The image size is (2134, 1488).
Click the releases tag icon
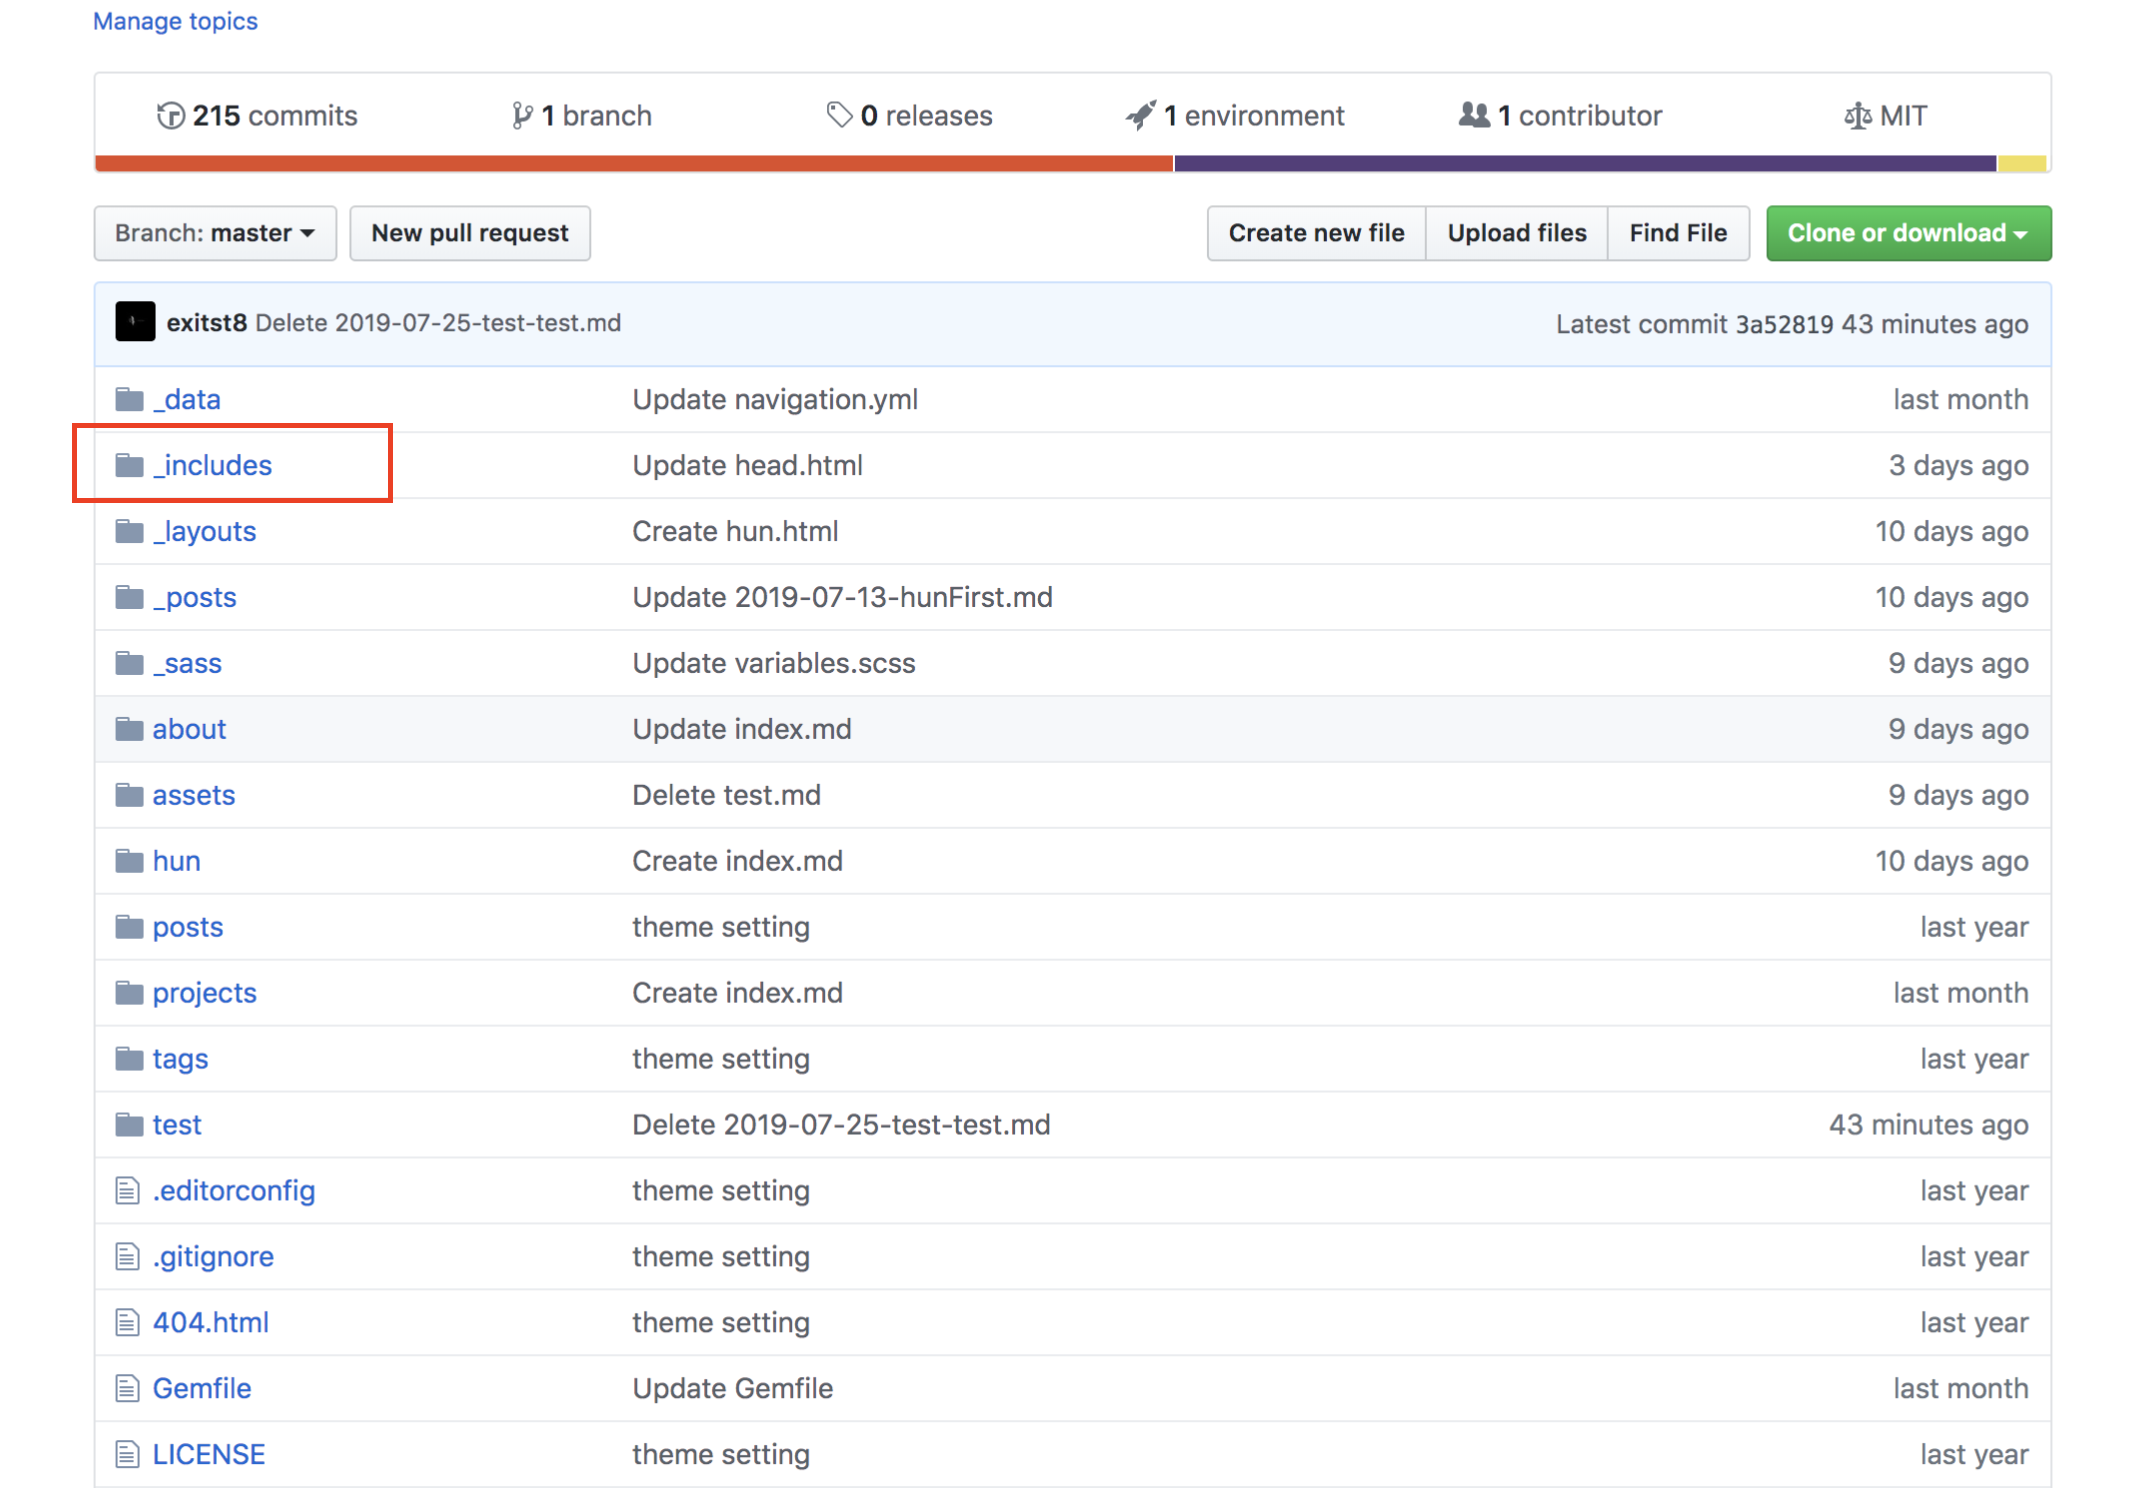839,116
